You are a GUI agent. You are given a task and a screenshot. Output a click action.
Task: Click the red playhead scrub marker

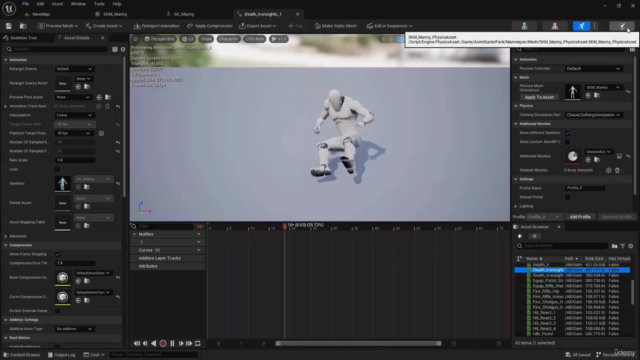(x=284, y=226)
